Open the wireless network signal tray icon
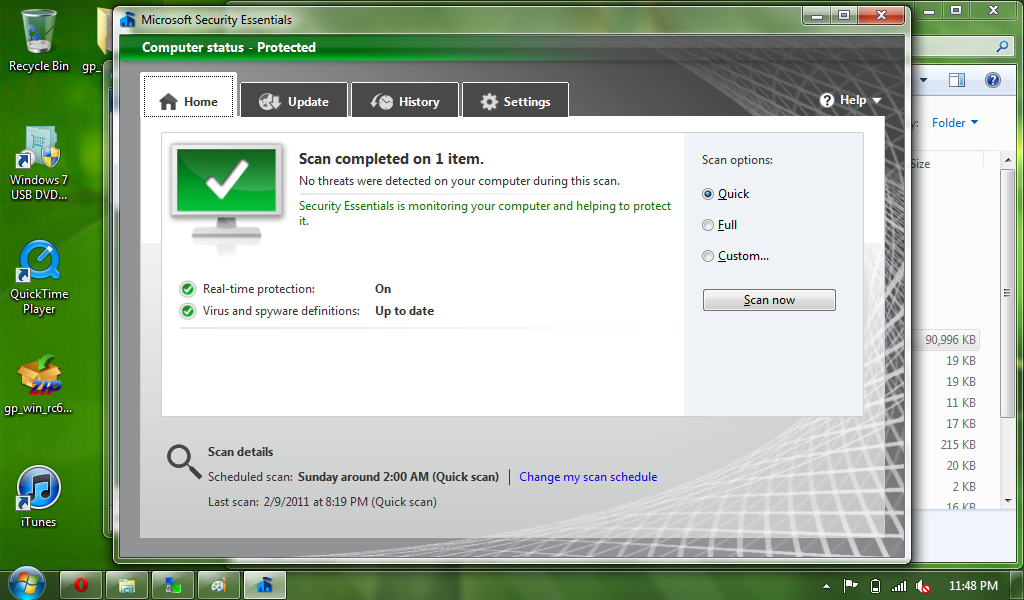The width and height of the screenshot is (1024, 600). click(899, 586)
